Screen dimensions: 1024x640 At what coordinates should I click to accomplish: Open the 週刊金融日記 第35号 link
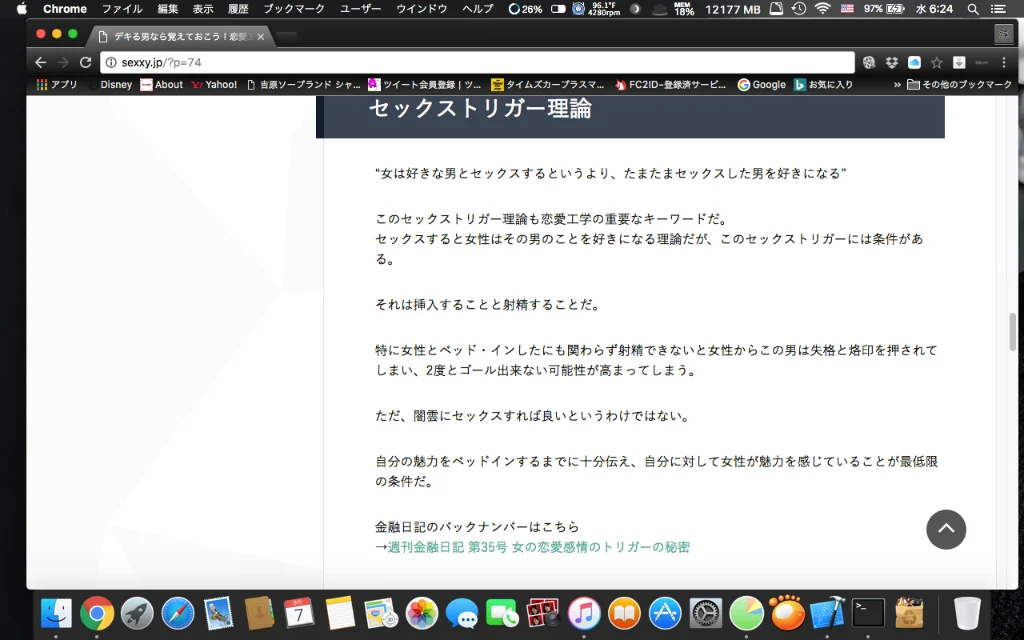(x=538, y=547)
